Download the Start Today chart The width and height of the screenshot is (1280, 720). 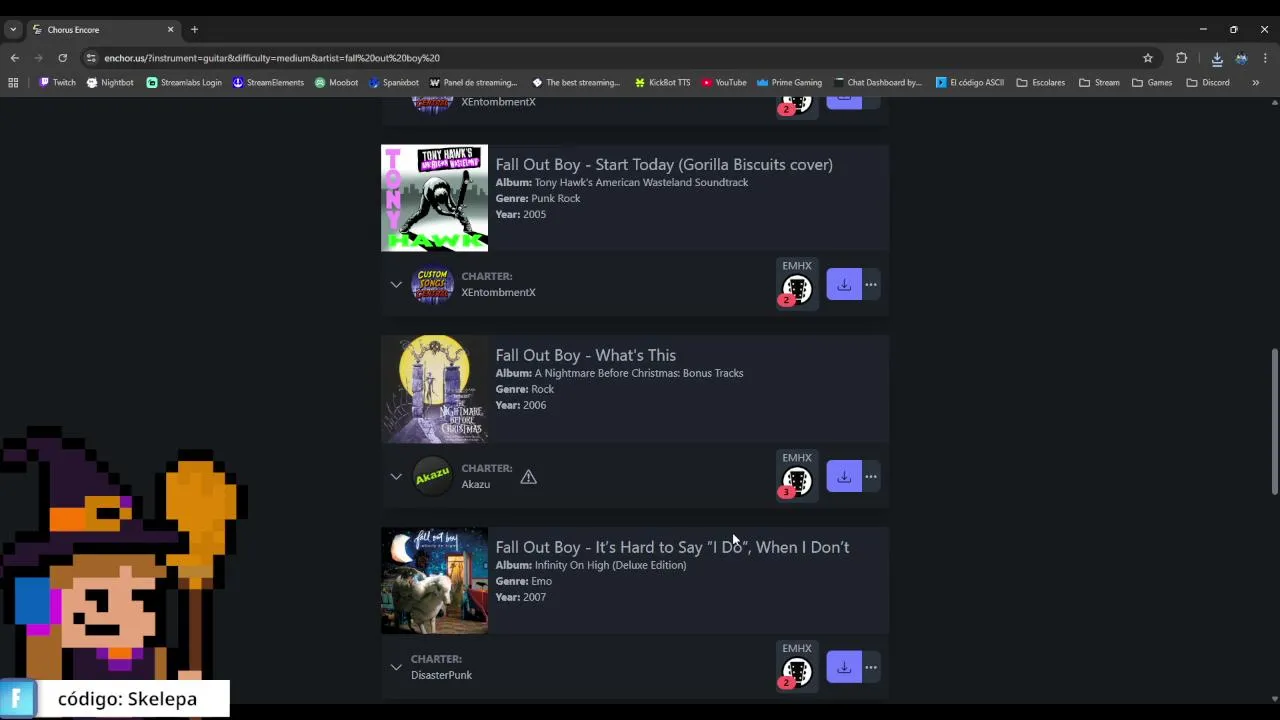tap(844, 285)
